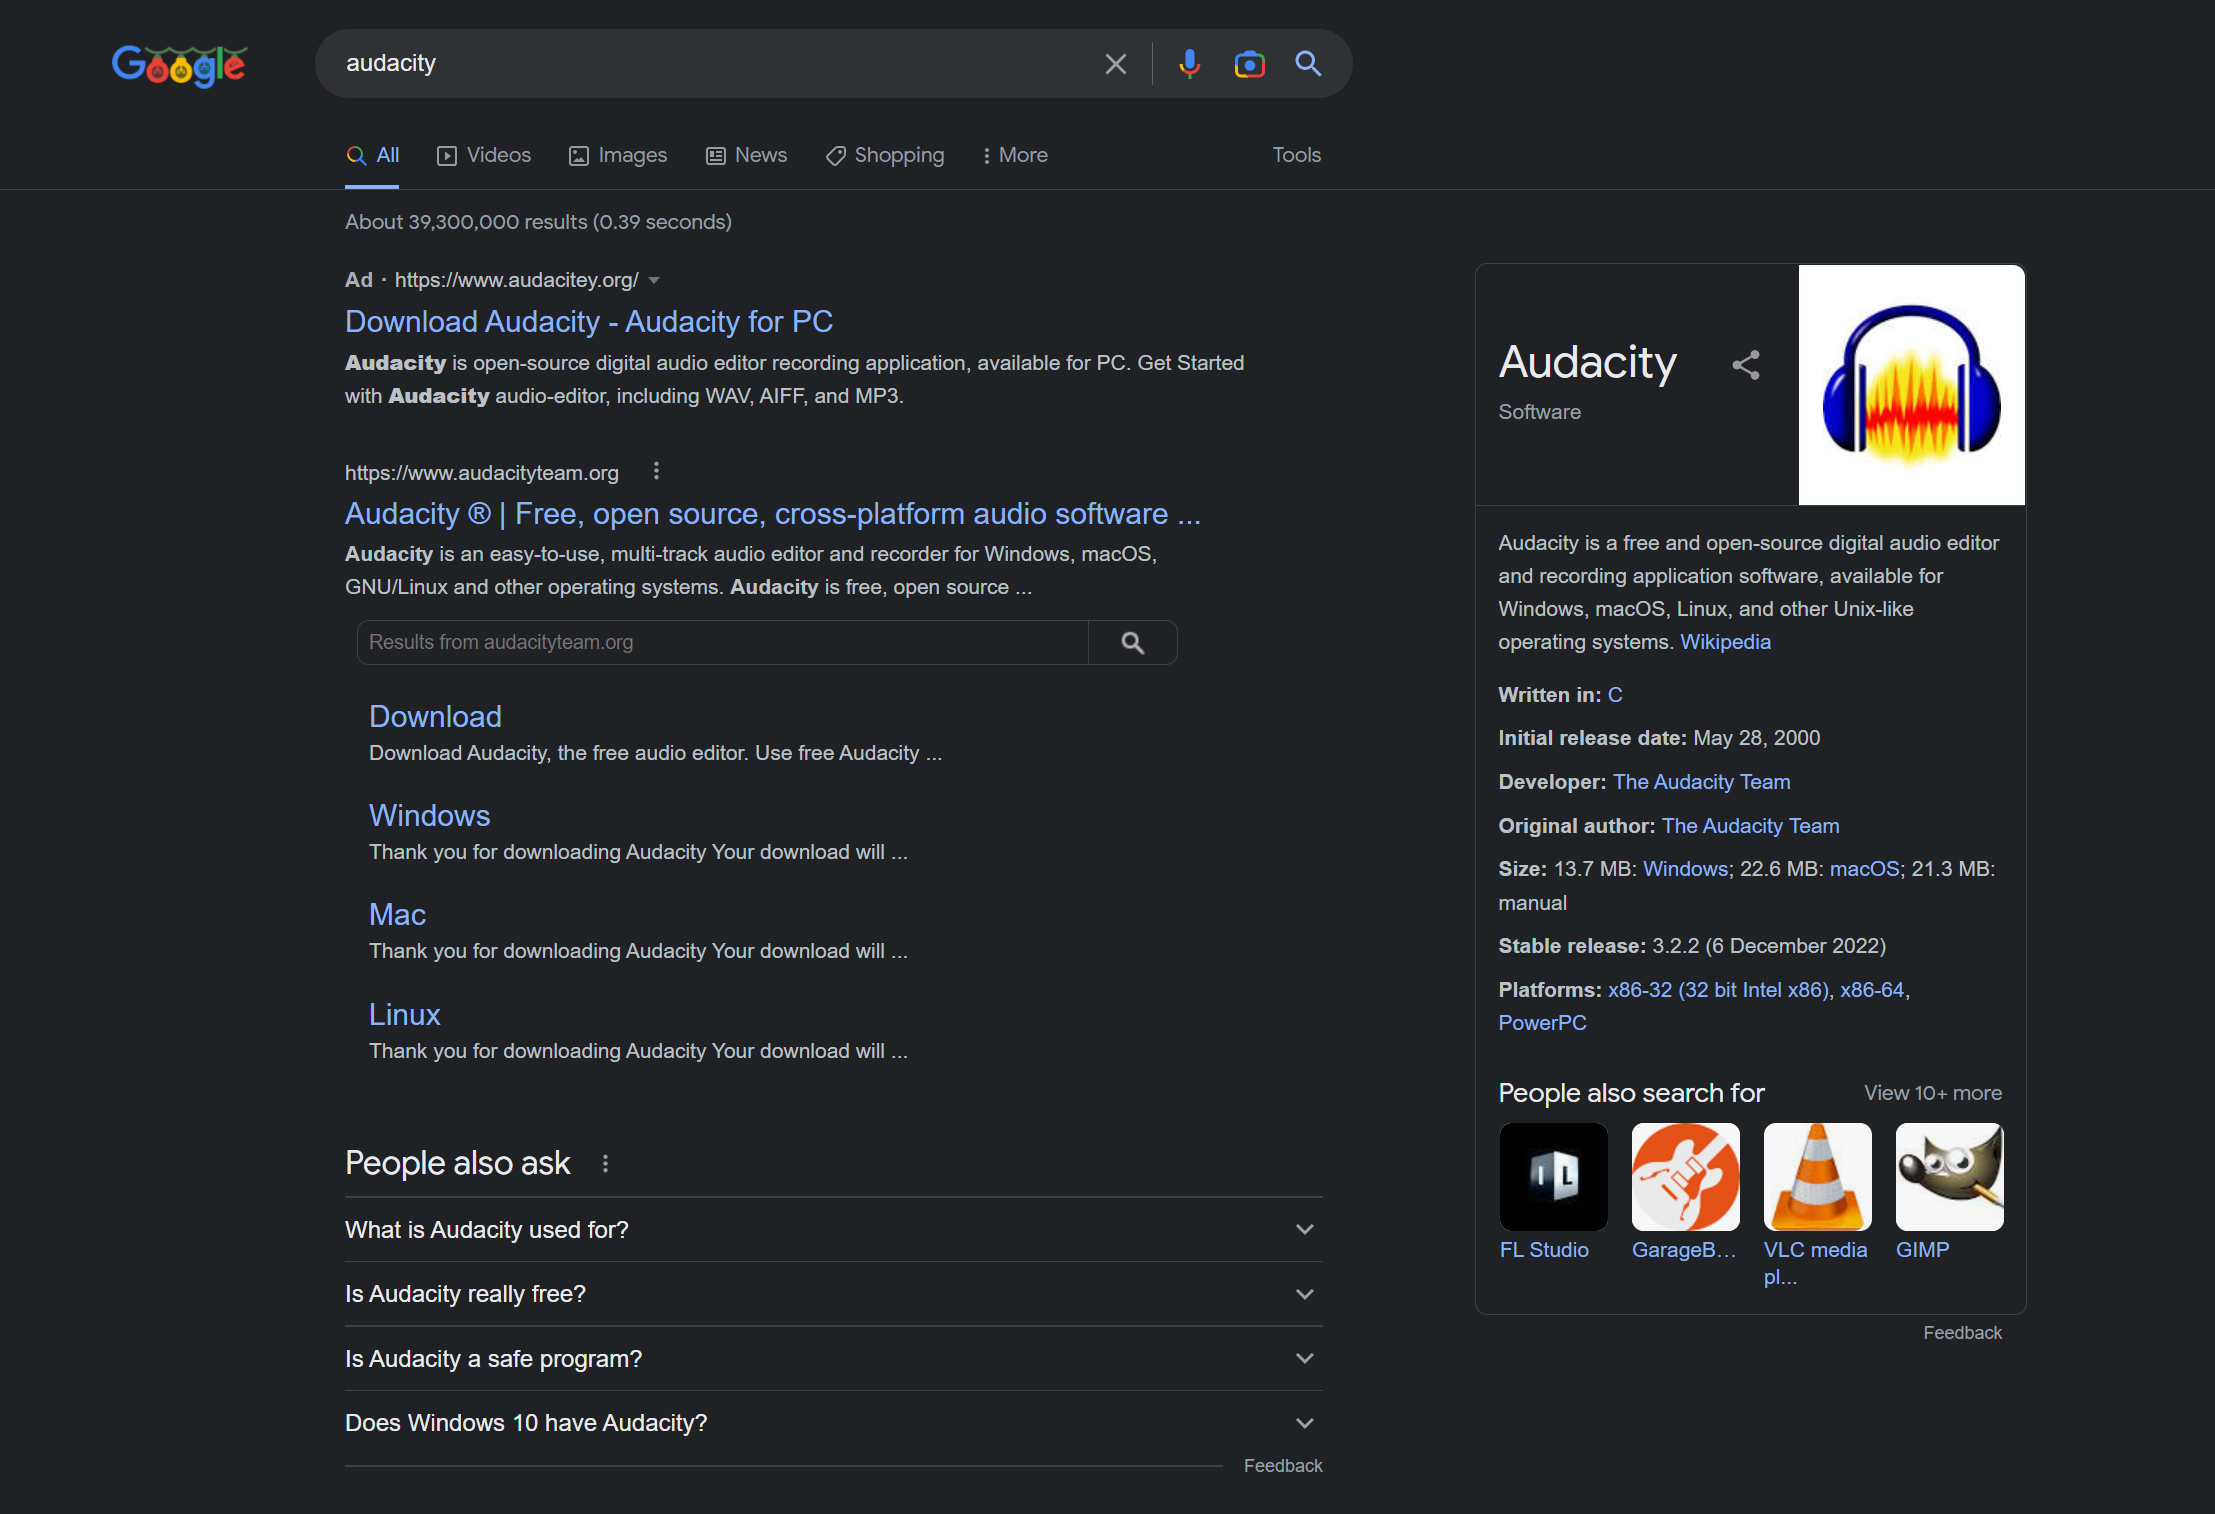This screenshot has width=2215, height=1514.
Task: Open the x86-32 (32 bit Intel x86) link
Action: tap(1718, 990)
